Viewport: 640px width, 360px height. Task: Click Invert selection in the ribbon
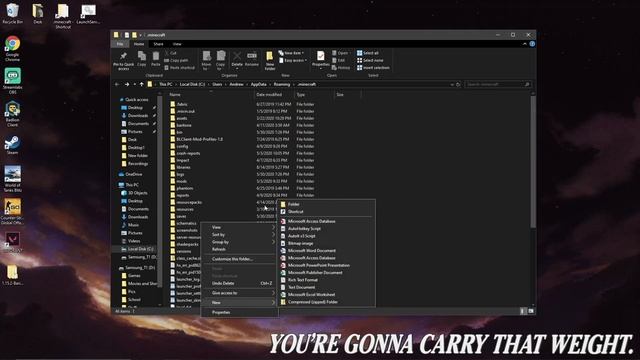373,68
